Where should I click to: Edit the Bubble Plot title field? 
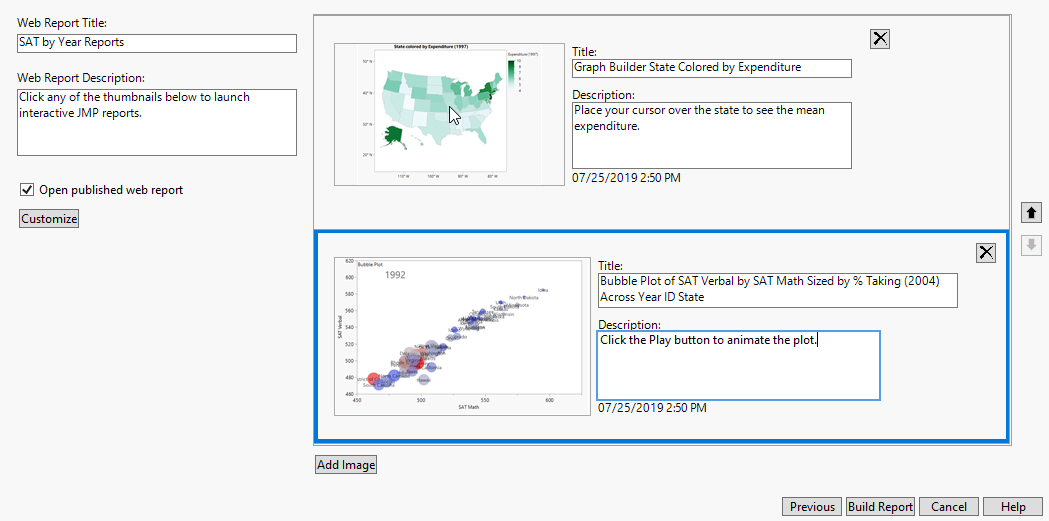tap(777, 290)
